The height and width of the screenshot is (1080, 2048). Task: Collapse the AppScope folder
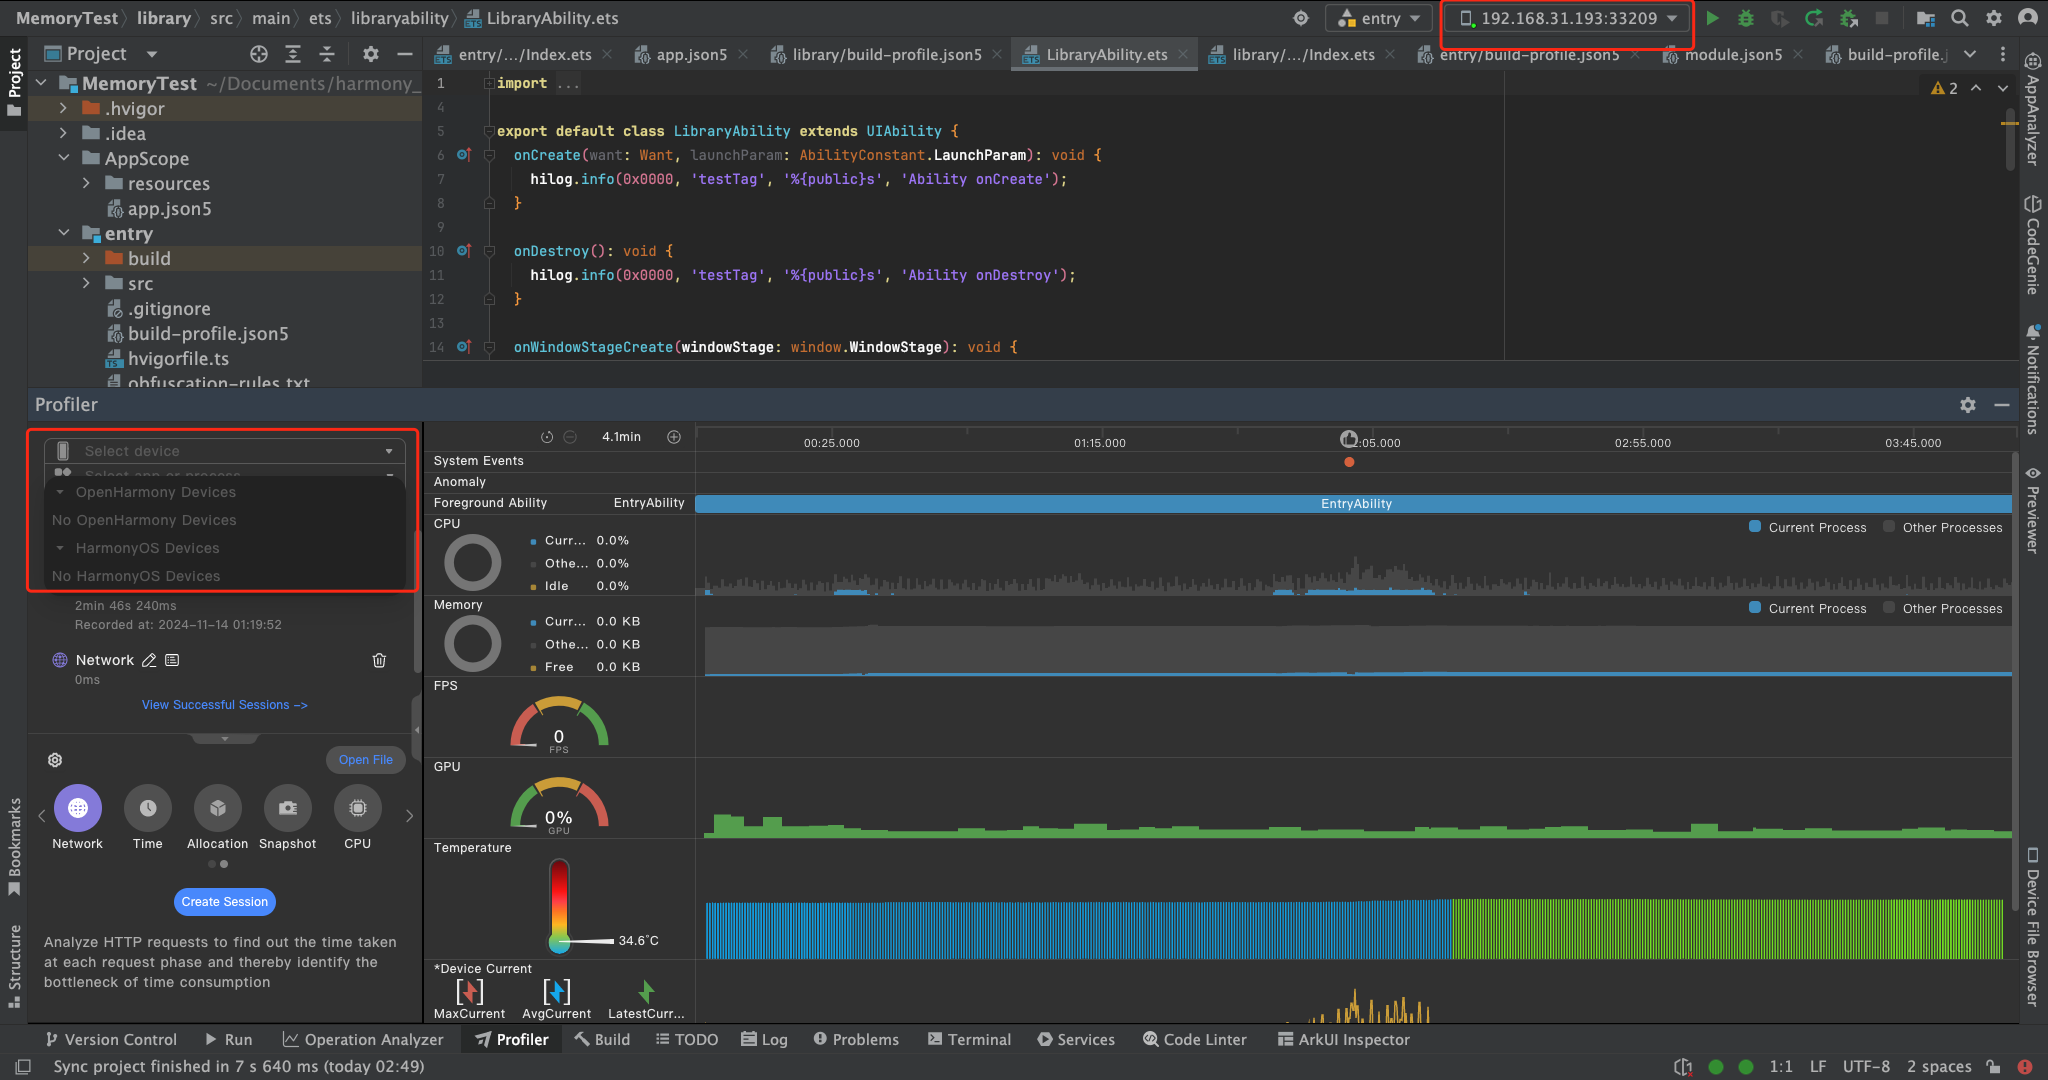point(64,158)
